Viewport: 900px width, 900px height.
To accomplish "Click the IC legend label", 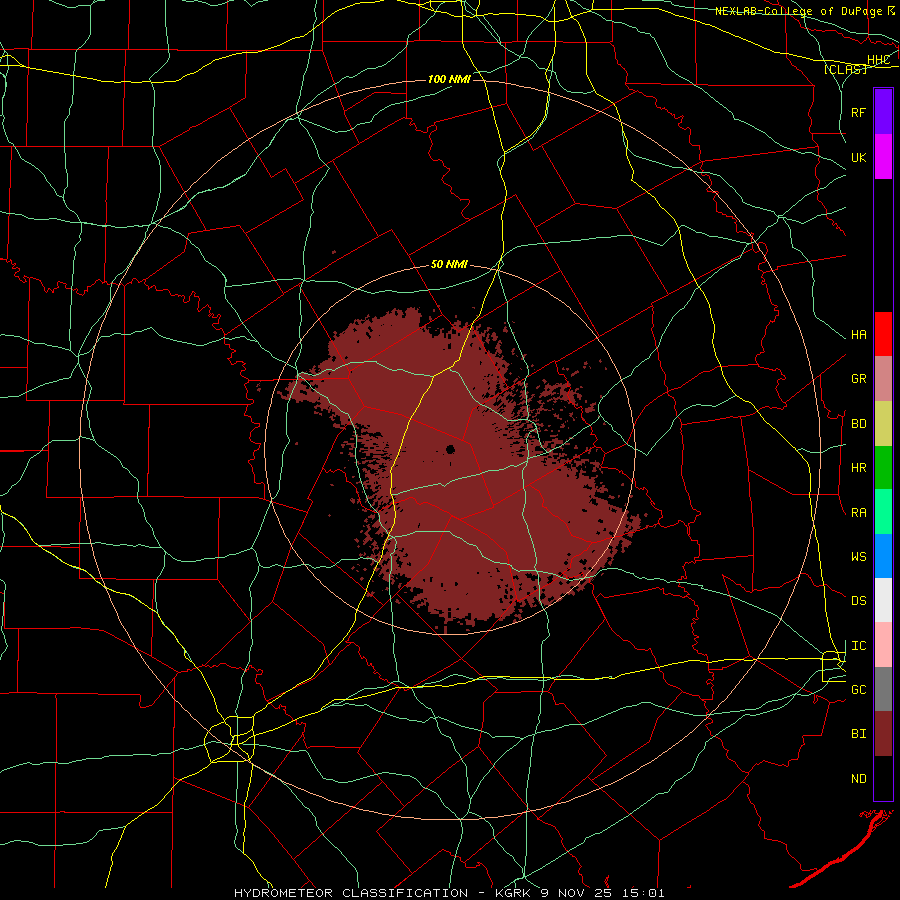I will point(859,646).
